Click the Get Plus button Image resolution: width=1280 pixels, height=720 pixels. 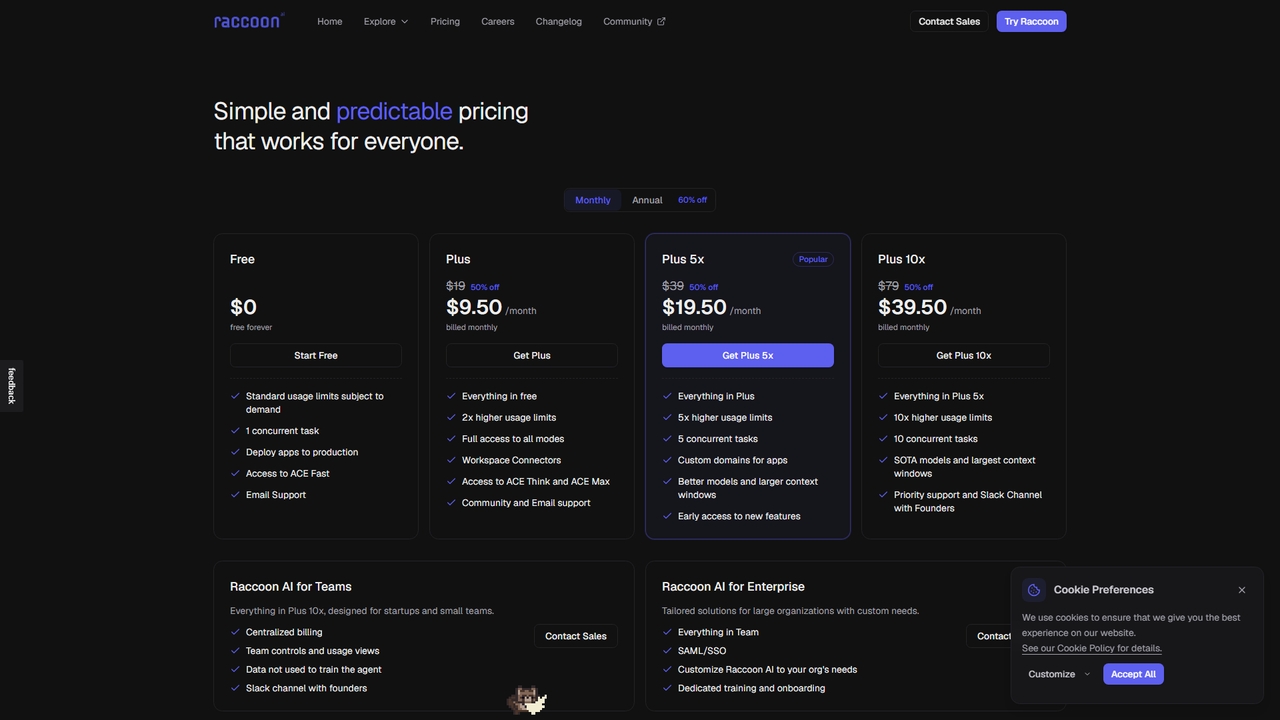[532, 355]
